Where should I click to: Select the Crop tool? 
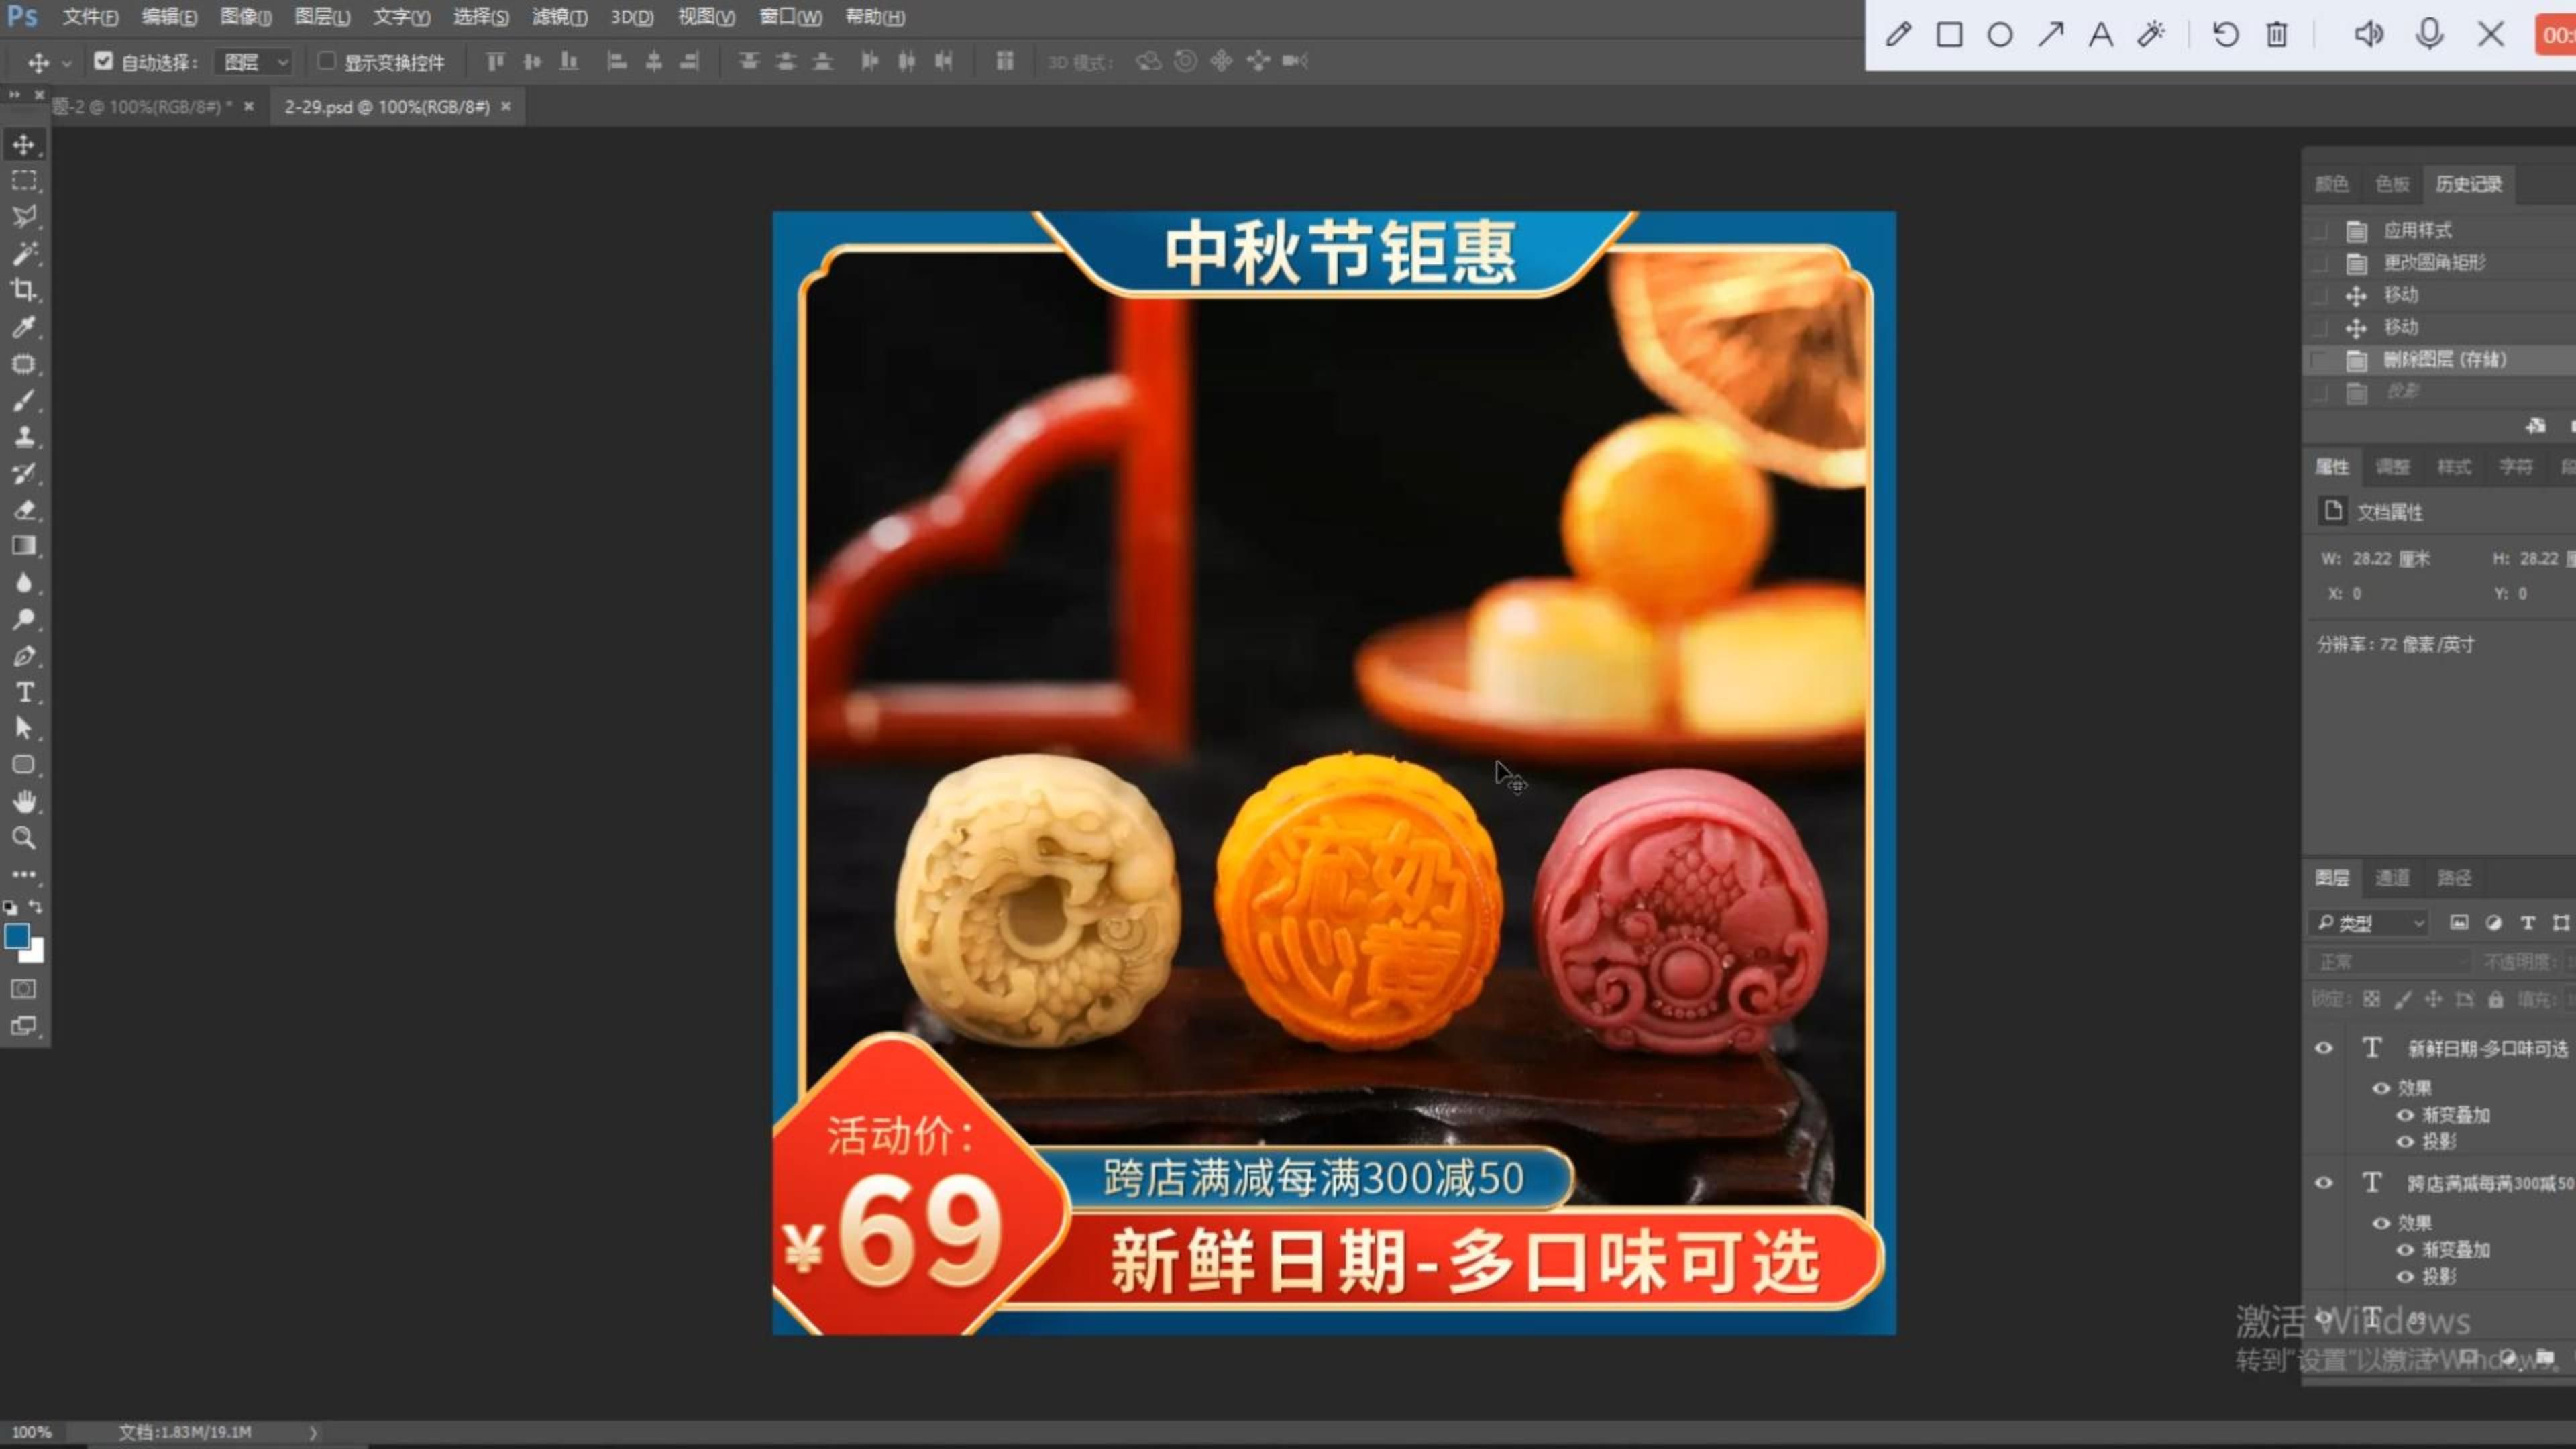click(x=24, y=290)
